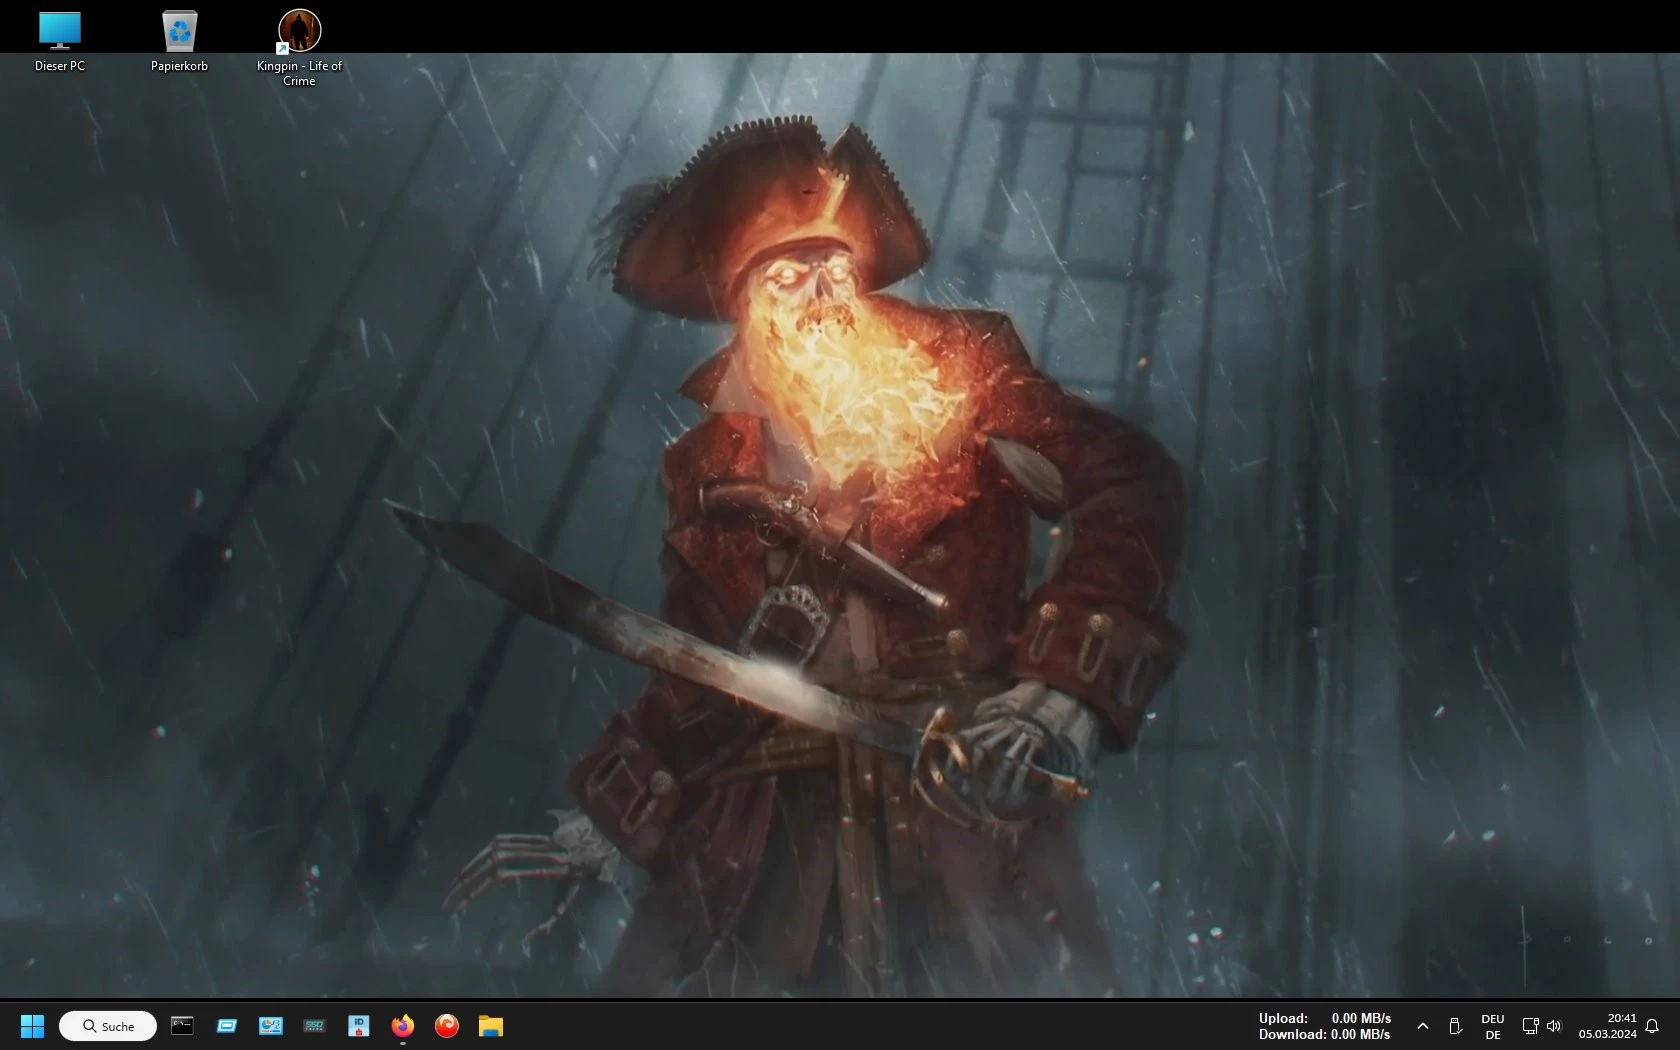
Task: Open the network status tray icon
Action: click(1530, 1026)
